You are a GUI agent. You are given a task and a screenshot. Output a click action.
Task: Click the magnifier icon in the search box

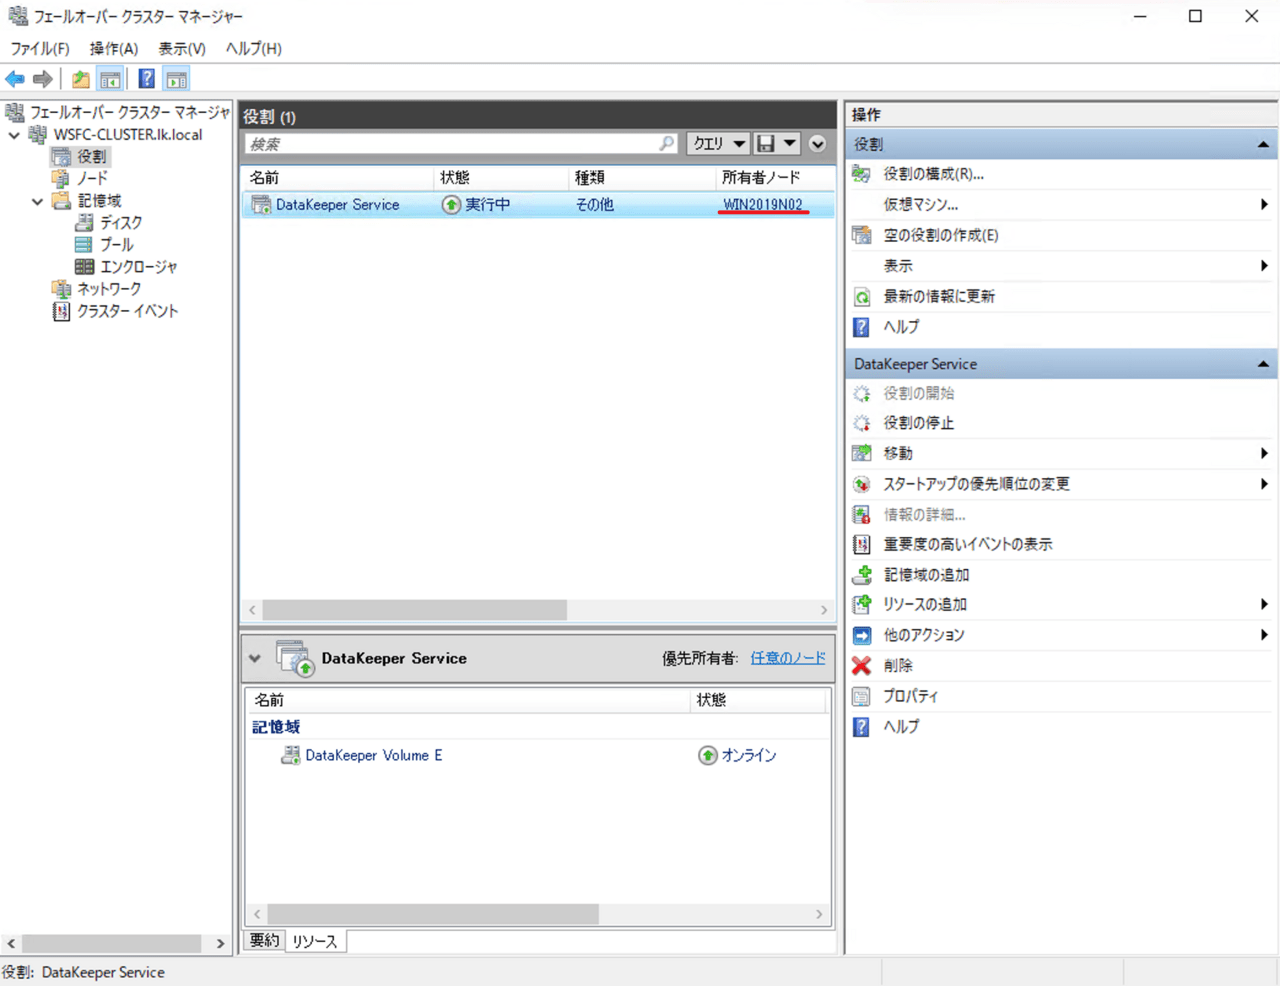667,144
